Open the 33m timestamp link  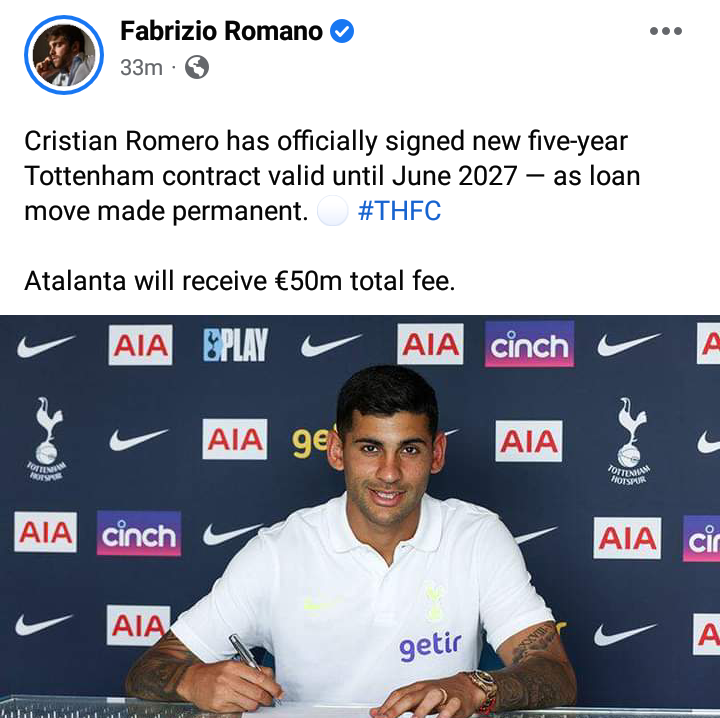tap(141, 67)
